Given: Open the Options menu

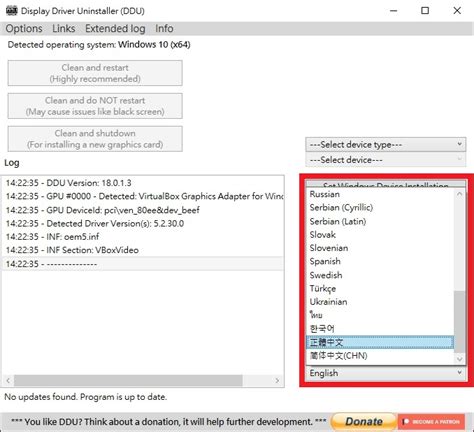Looking at the screenshot, I should coord(24,29).
